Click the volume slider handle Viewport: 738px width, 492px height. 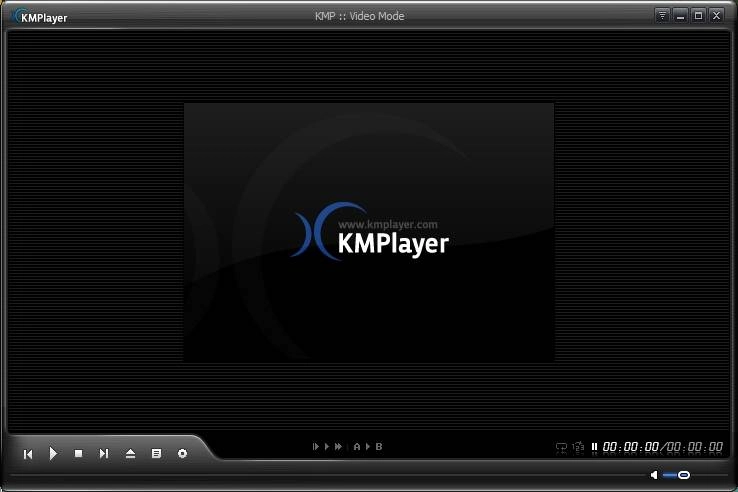coord(684,475)
